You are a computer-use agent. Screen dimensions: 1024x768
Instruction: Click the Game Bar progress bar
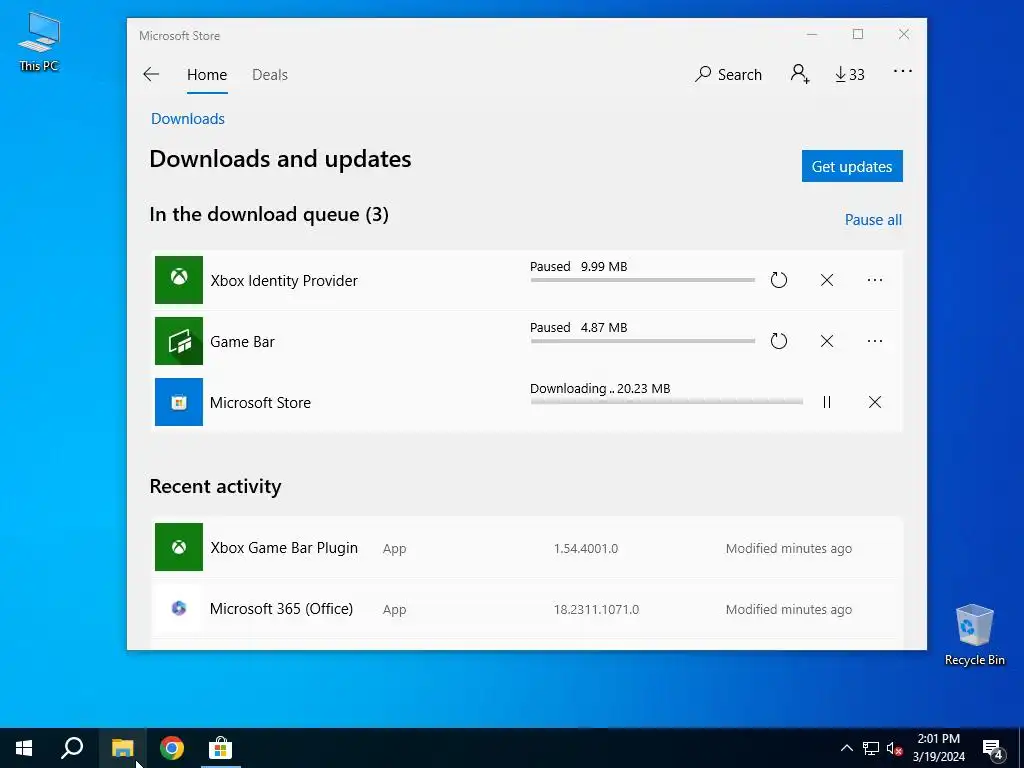(643, 341)
